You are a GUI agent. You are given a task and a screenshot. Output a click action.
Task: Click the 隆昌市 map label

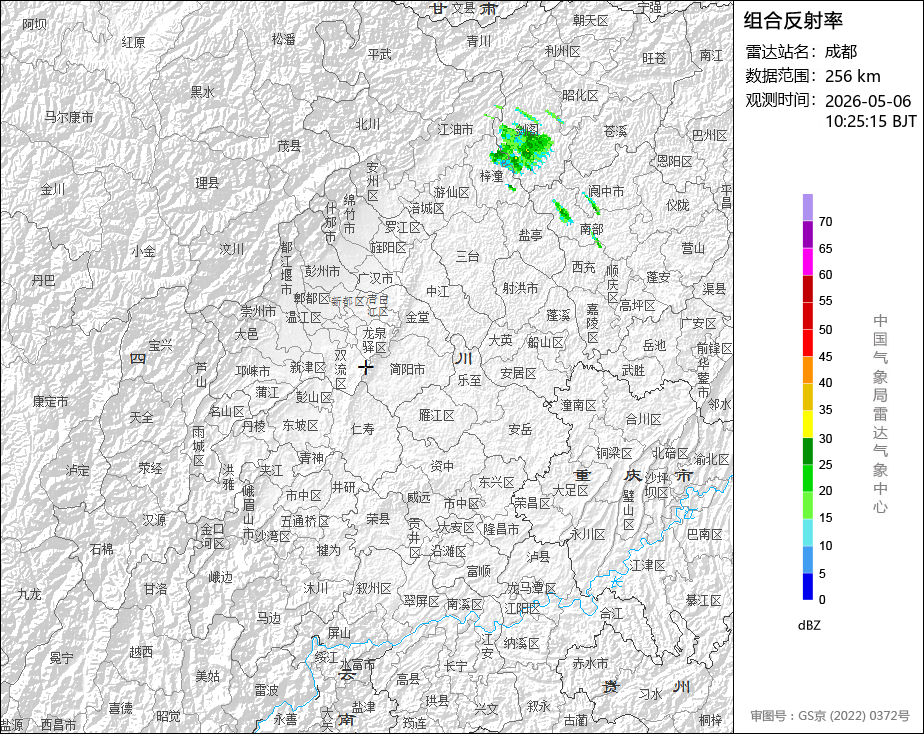(501, 528)
